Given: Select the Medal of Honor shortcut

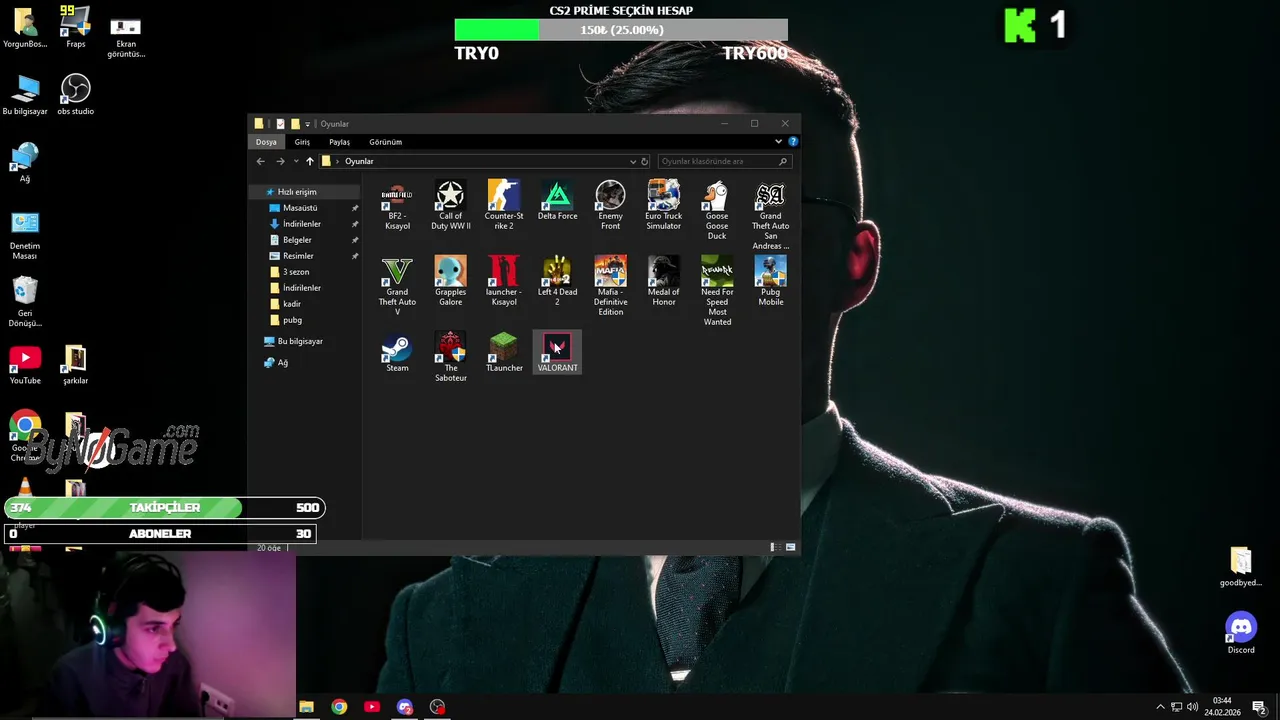Looking at the screenshot, I should coord(663,282).
